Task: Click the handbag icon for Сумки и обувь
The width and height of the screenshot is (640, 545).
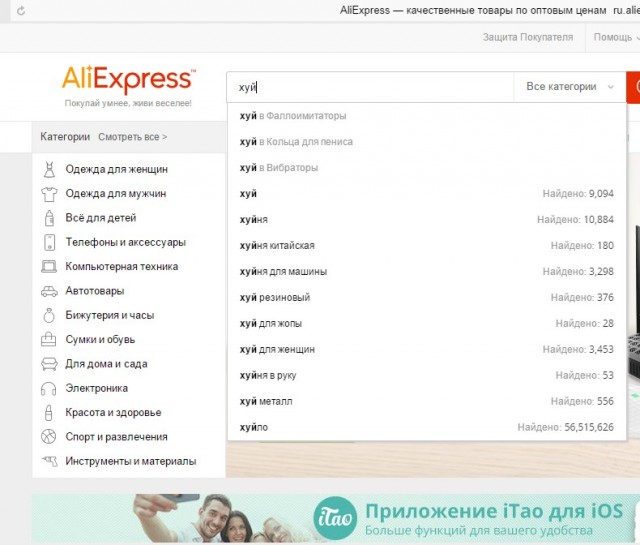Action: point(49,339)
